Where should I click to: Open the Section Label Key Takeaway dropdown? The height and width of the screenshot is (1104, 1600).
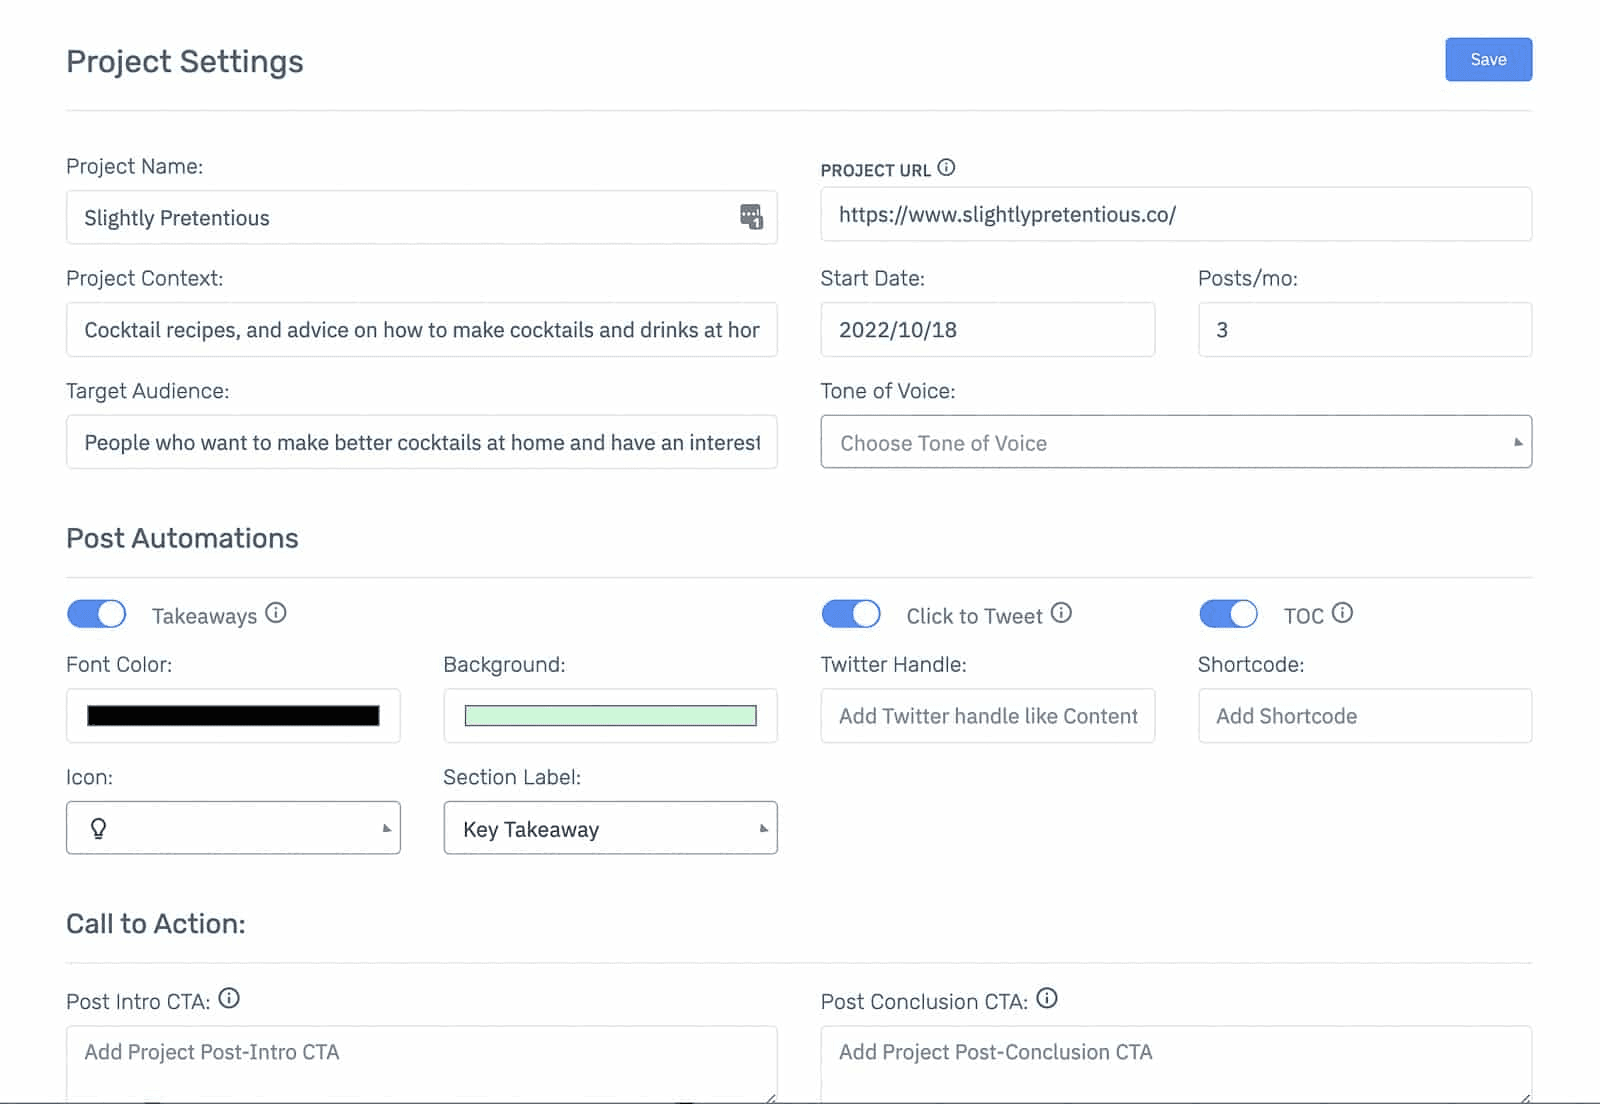tap(610, 828)
